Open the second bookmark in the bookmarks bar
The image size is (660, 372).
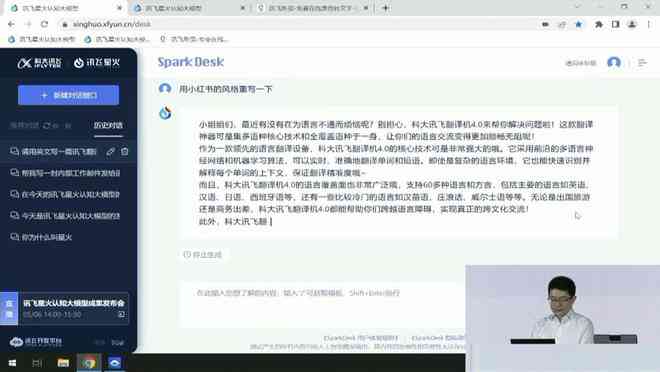pos(117,39)
